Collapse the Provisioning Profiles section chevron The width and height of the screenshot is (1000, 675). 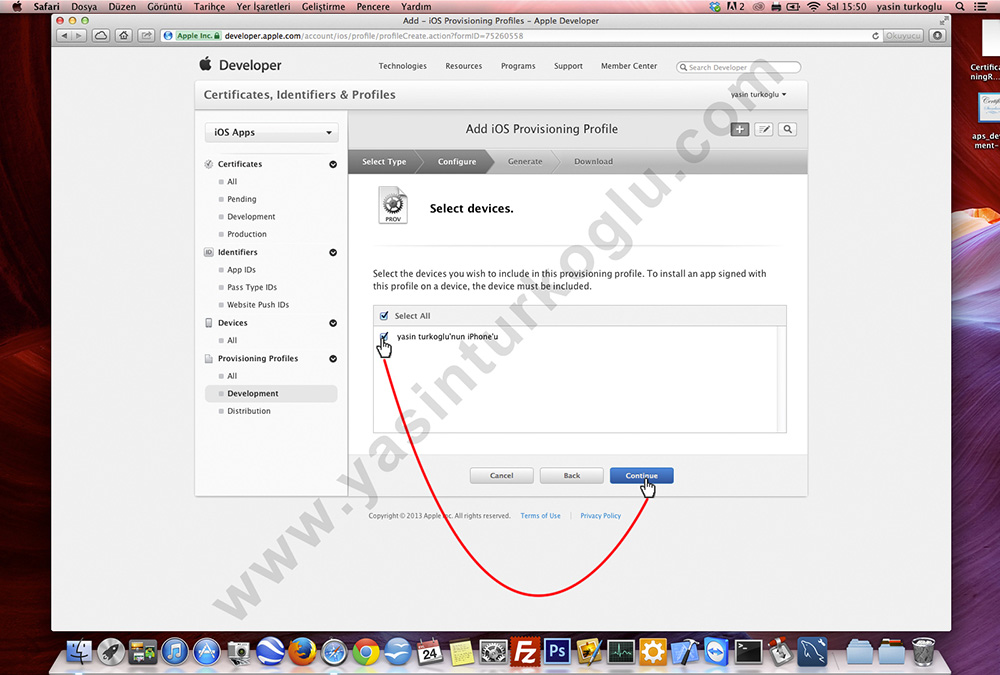[333, 359]
